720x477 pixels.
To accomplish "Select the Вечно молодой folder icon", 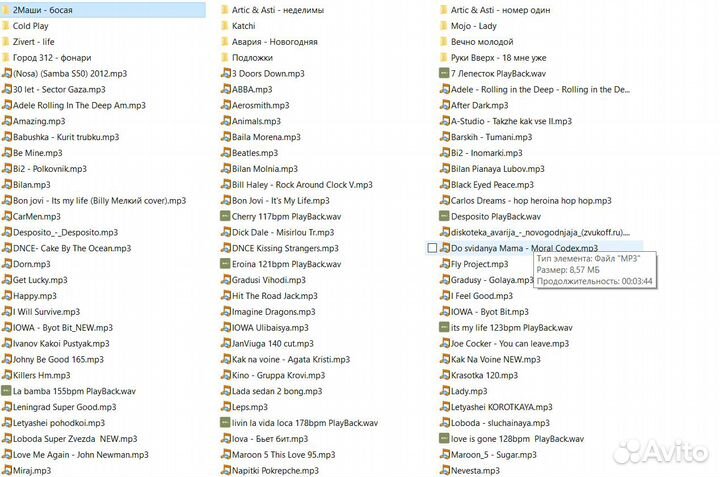I will pyautogui.click(x=444, y=41).
